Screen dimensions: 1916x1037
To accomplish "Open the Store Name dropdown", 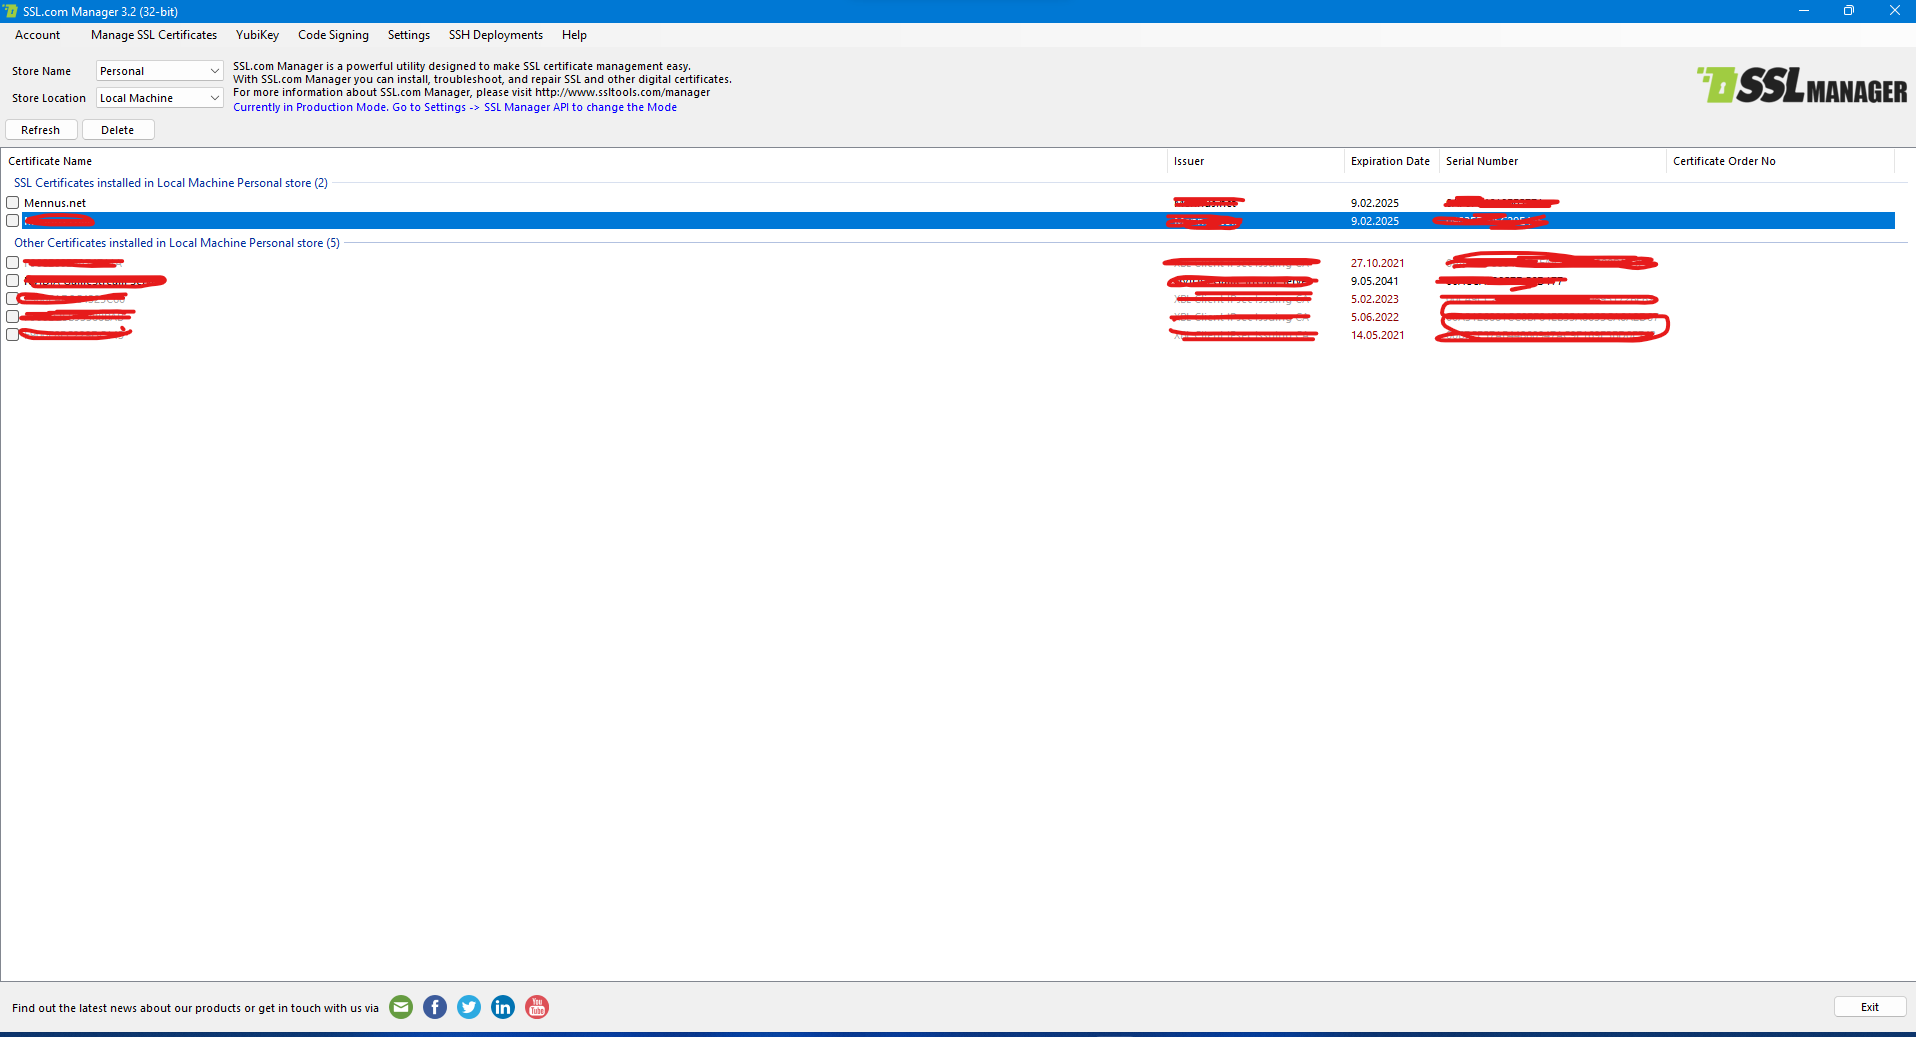I will click(x=160, y=71).
